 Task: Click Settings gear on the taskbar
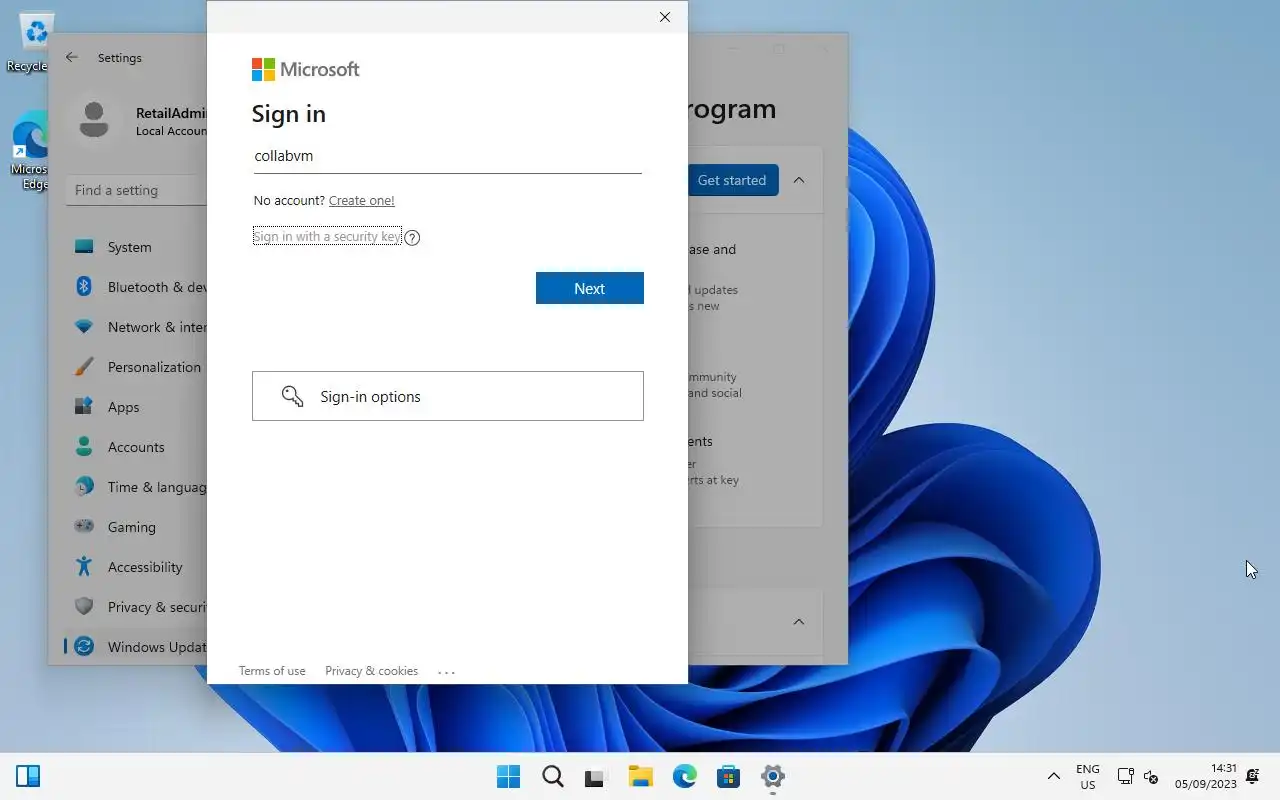click(x=772, y=776)
